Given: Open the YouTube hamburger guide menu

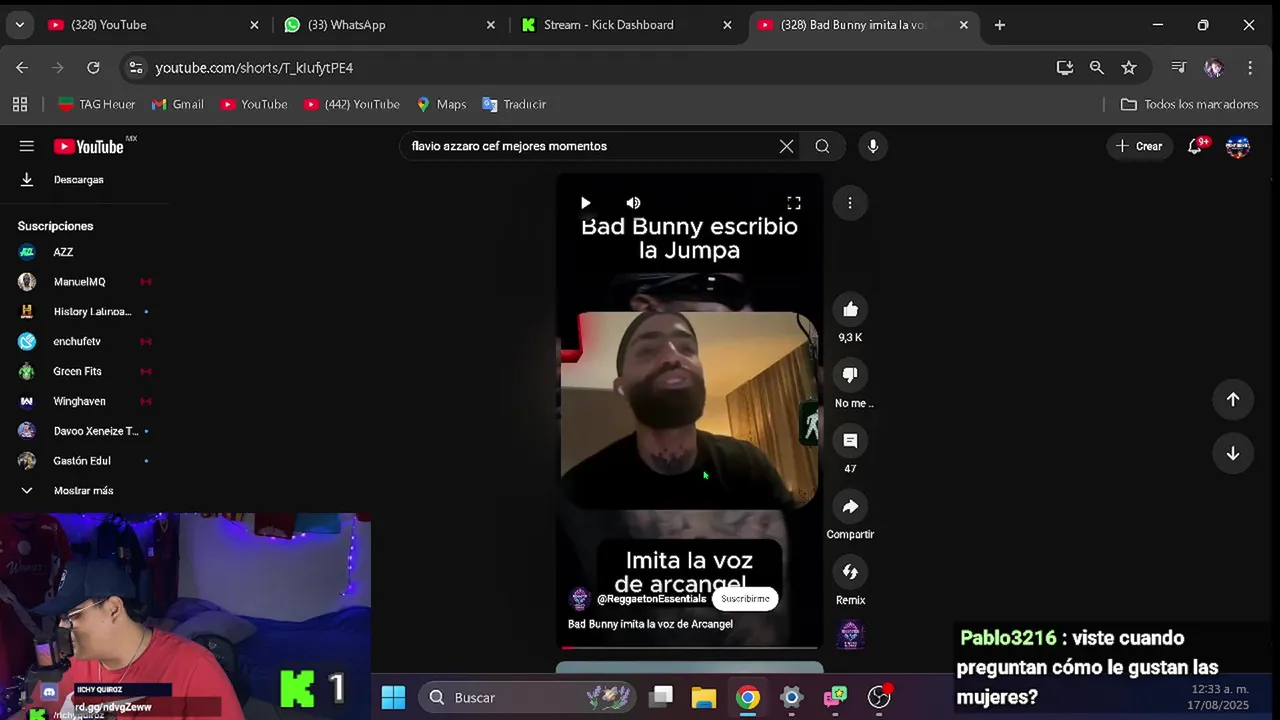Looking at the screenshot, I should tap(27, 146).
